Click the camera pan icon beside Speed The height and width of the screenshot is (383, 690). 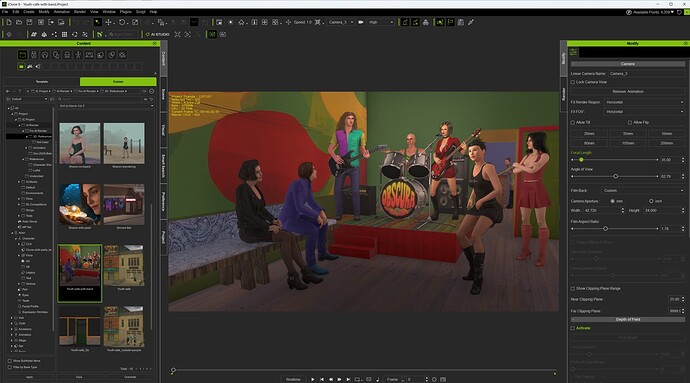tap(288, 22)
